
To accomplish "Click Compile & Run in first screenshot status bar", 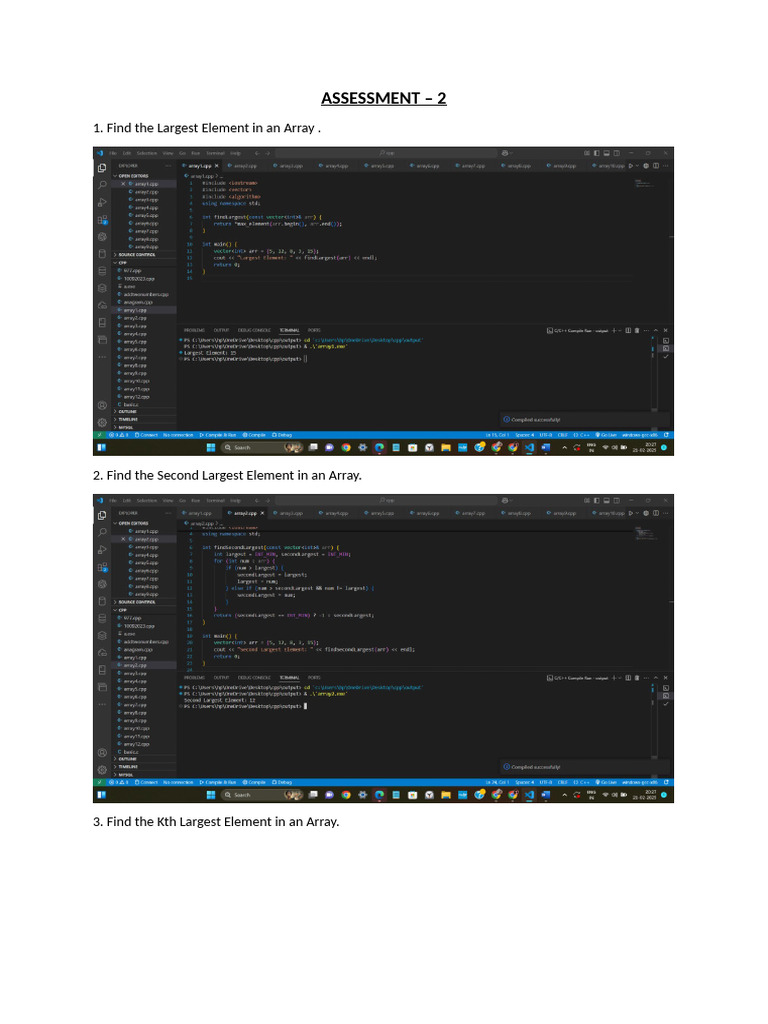I will (218, 435).
